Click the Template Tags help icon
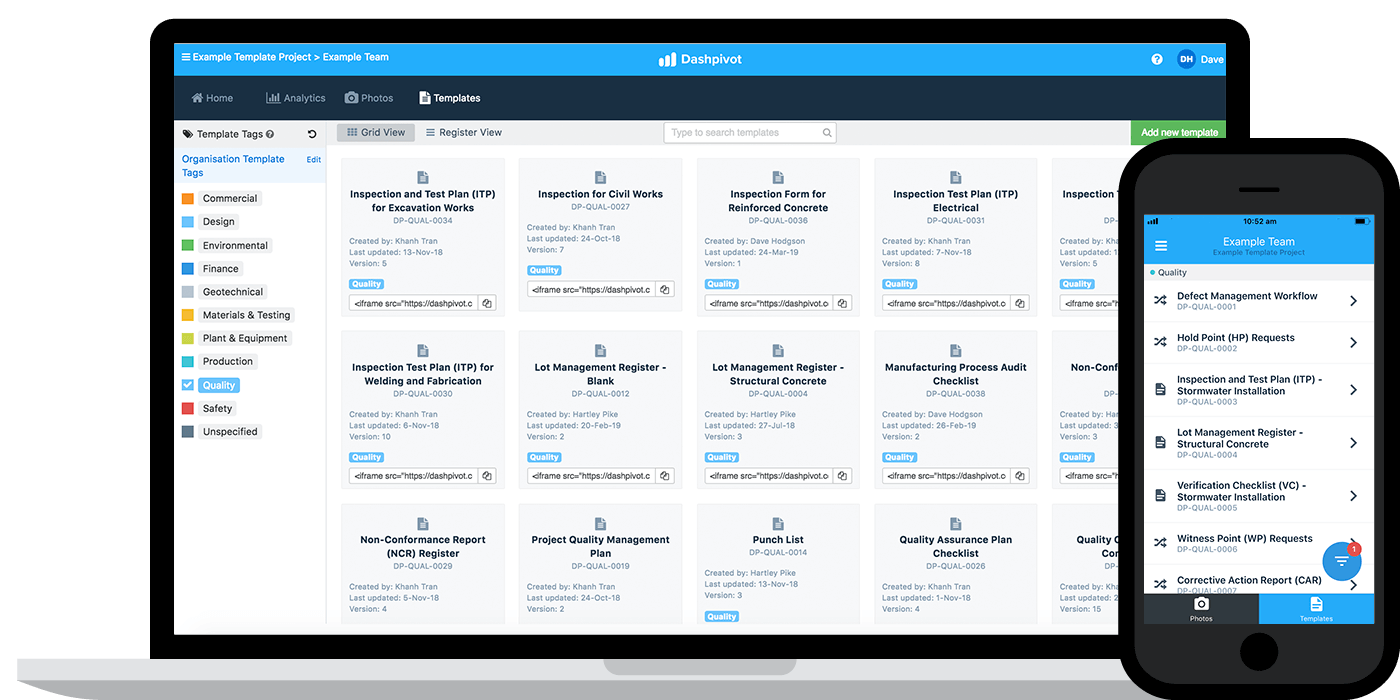The height and width of the screenshot is (700, 1400). pos(270,134)
